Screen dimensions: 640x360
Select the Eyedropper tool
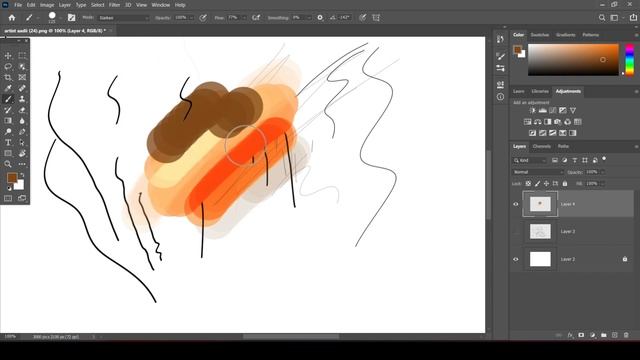(x=8, y=88)
